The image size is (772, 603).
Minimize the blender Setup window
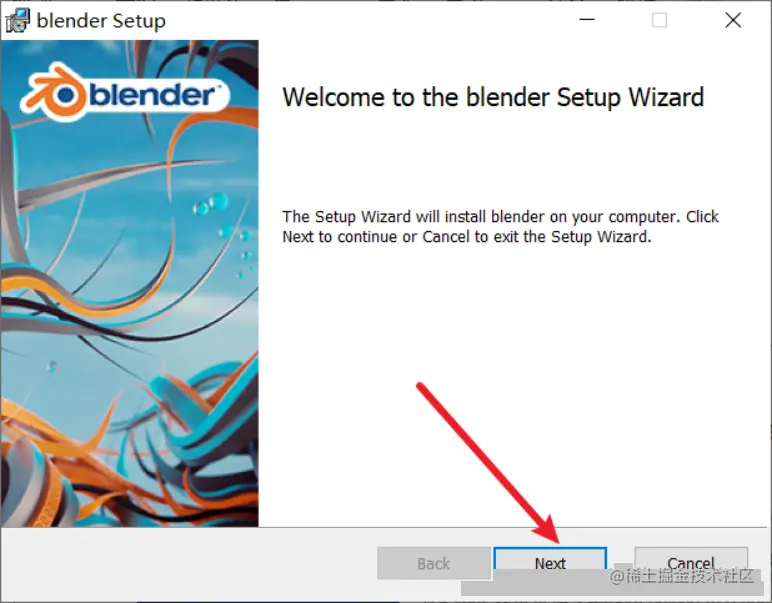pyautogui.click(x=587, y=20)
